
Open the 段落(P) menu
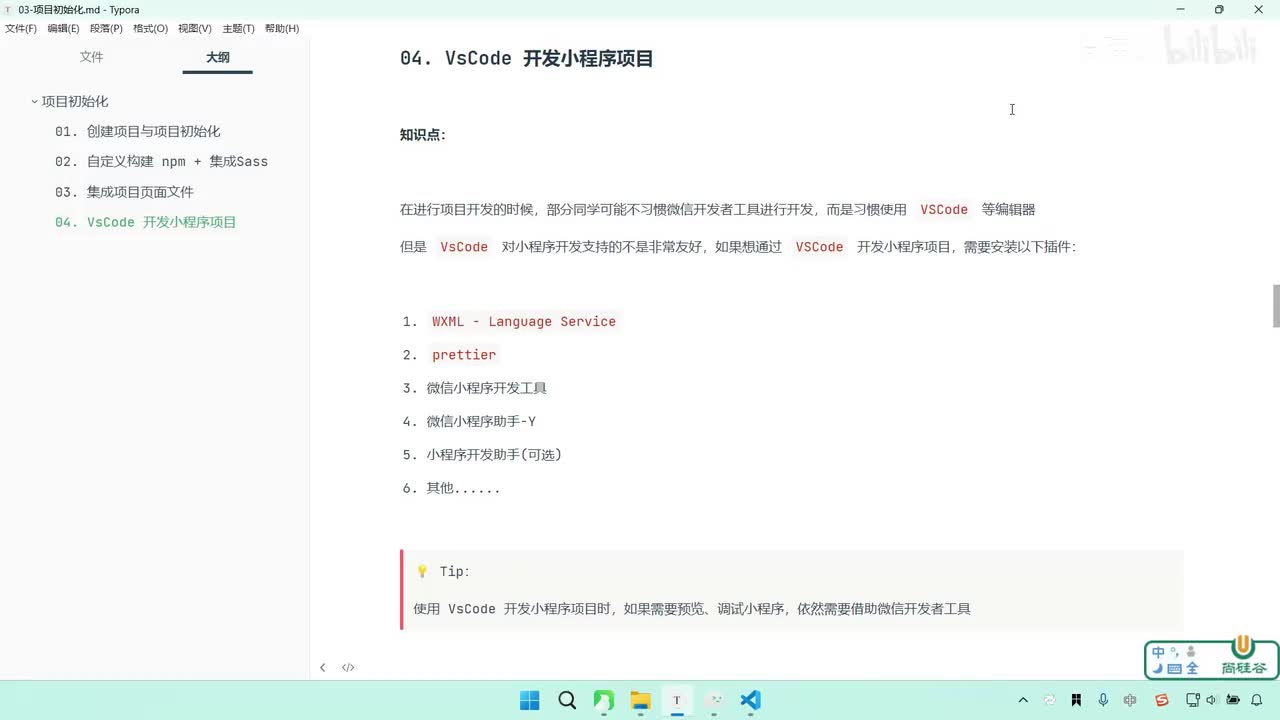(106, 28)
